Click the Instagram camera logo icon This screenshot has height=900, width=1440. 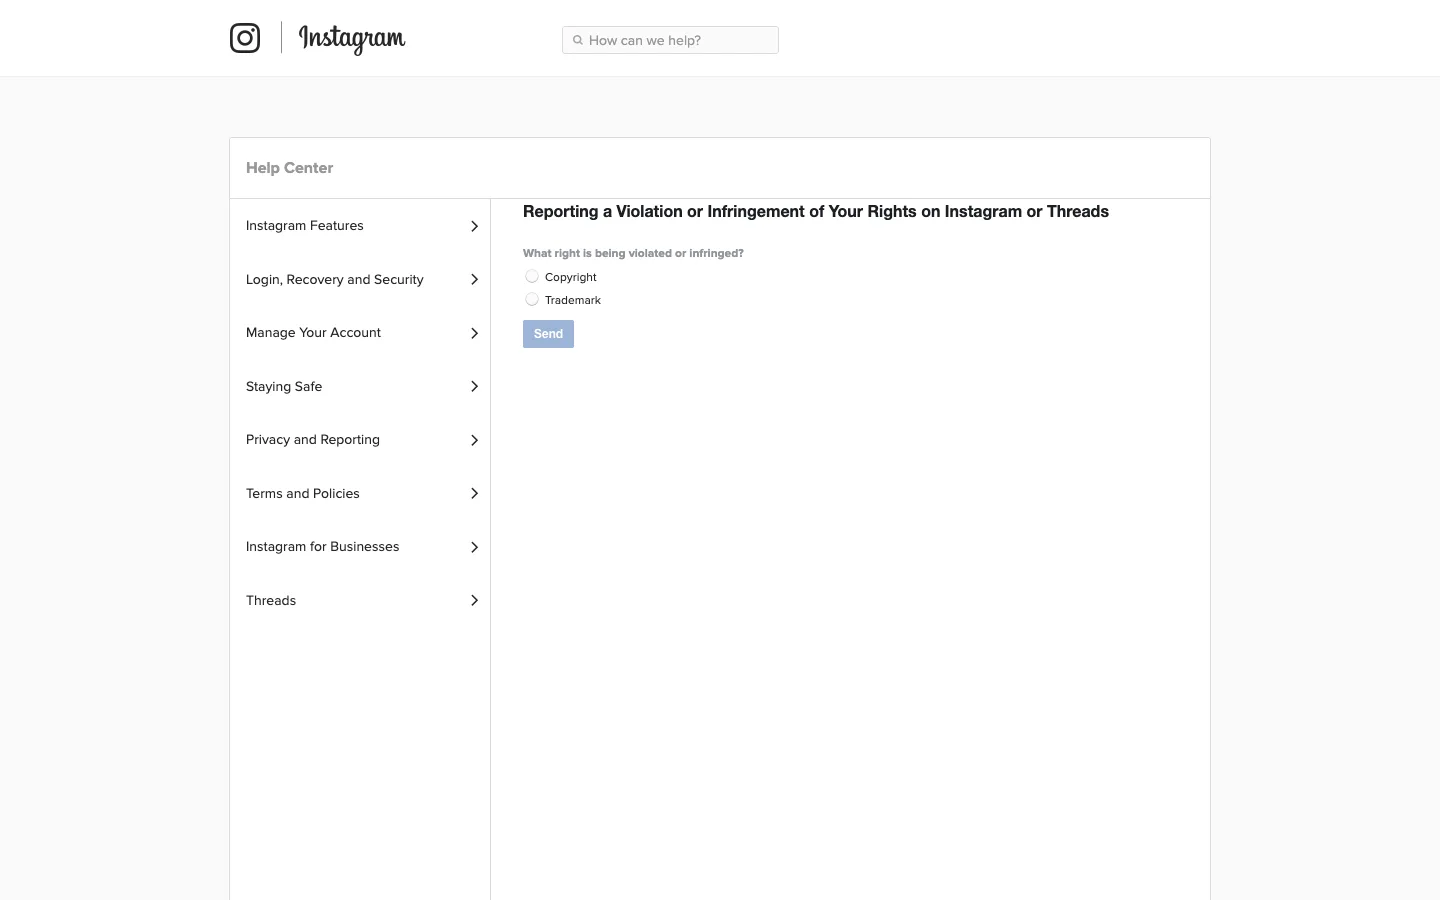(245, 38)
